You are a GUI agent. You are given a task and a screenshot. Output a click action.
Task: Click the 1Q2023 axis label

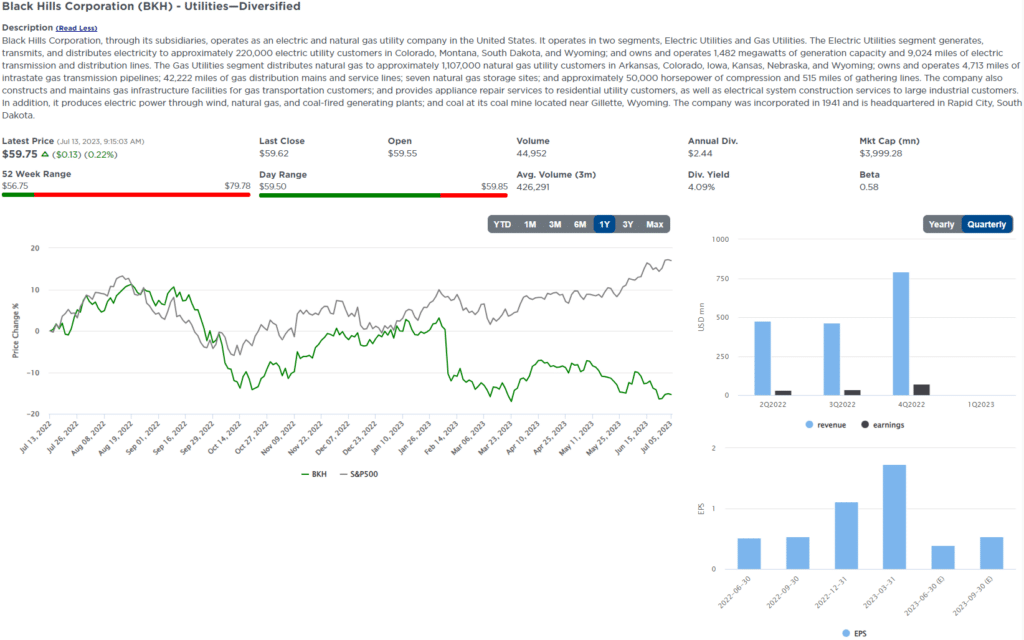point(981,404)
